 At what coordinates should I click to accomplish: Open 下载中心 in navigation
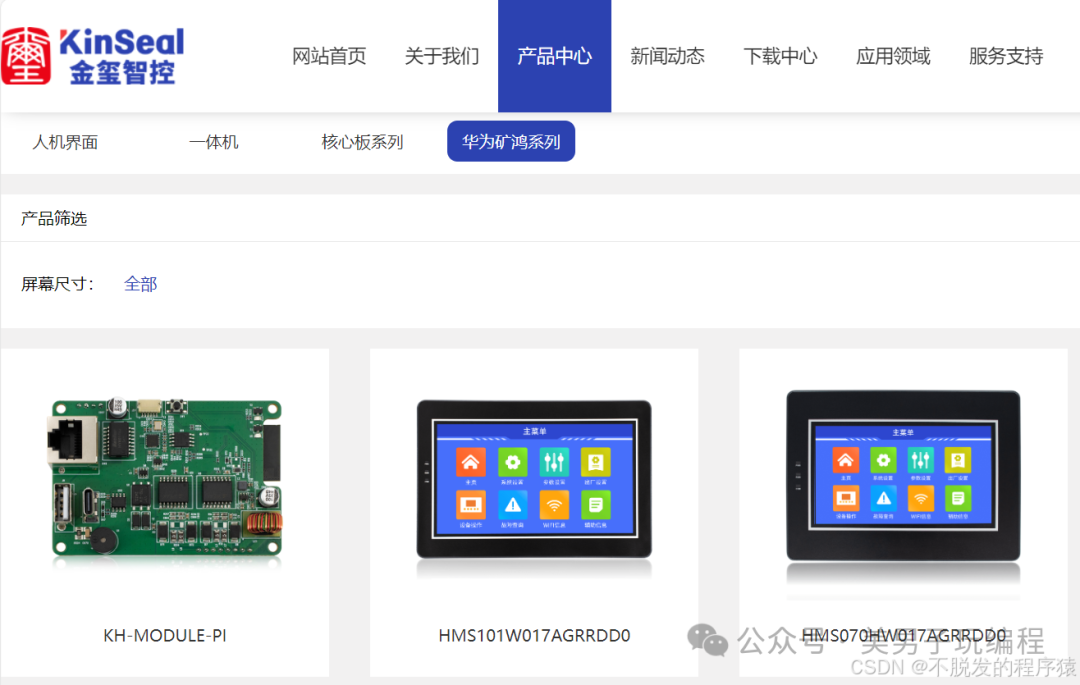click(780, 56)
